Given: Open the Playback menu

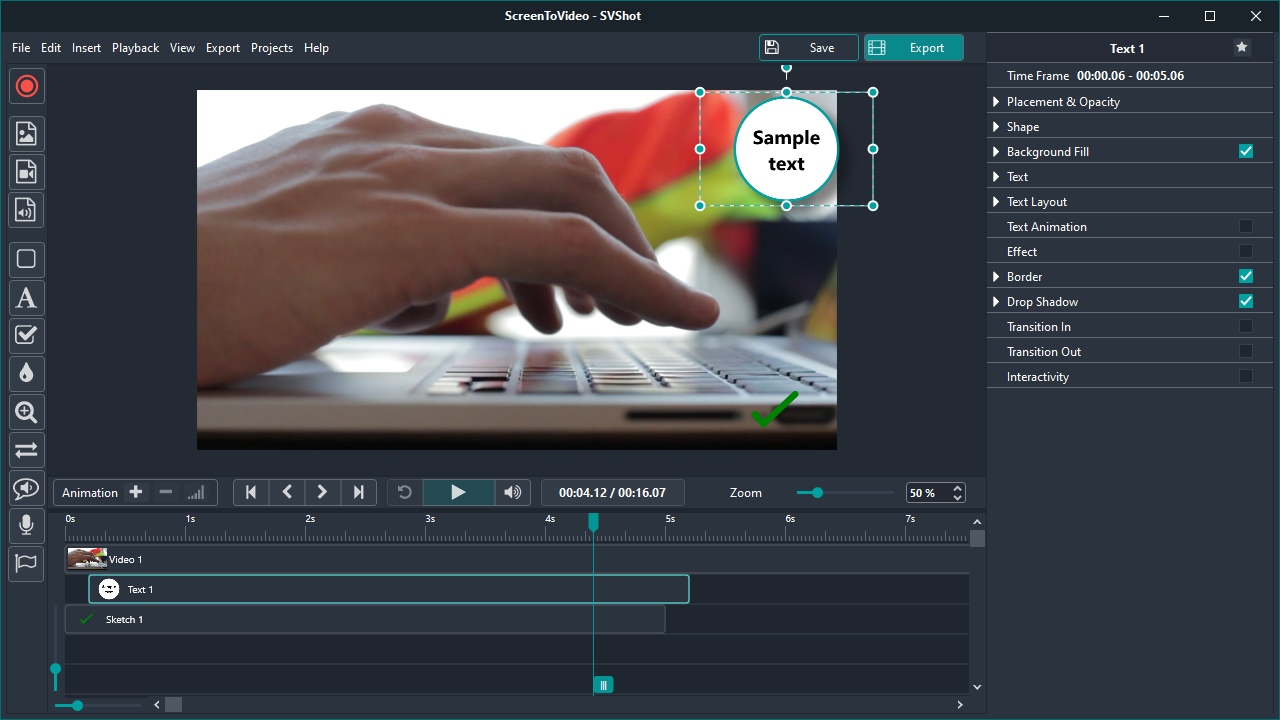Looking at the screenshot, I should tap(135, 48).
